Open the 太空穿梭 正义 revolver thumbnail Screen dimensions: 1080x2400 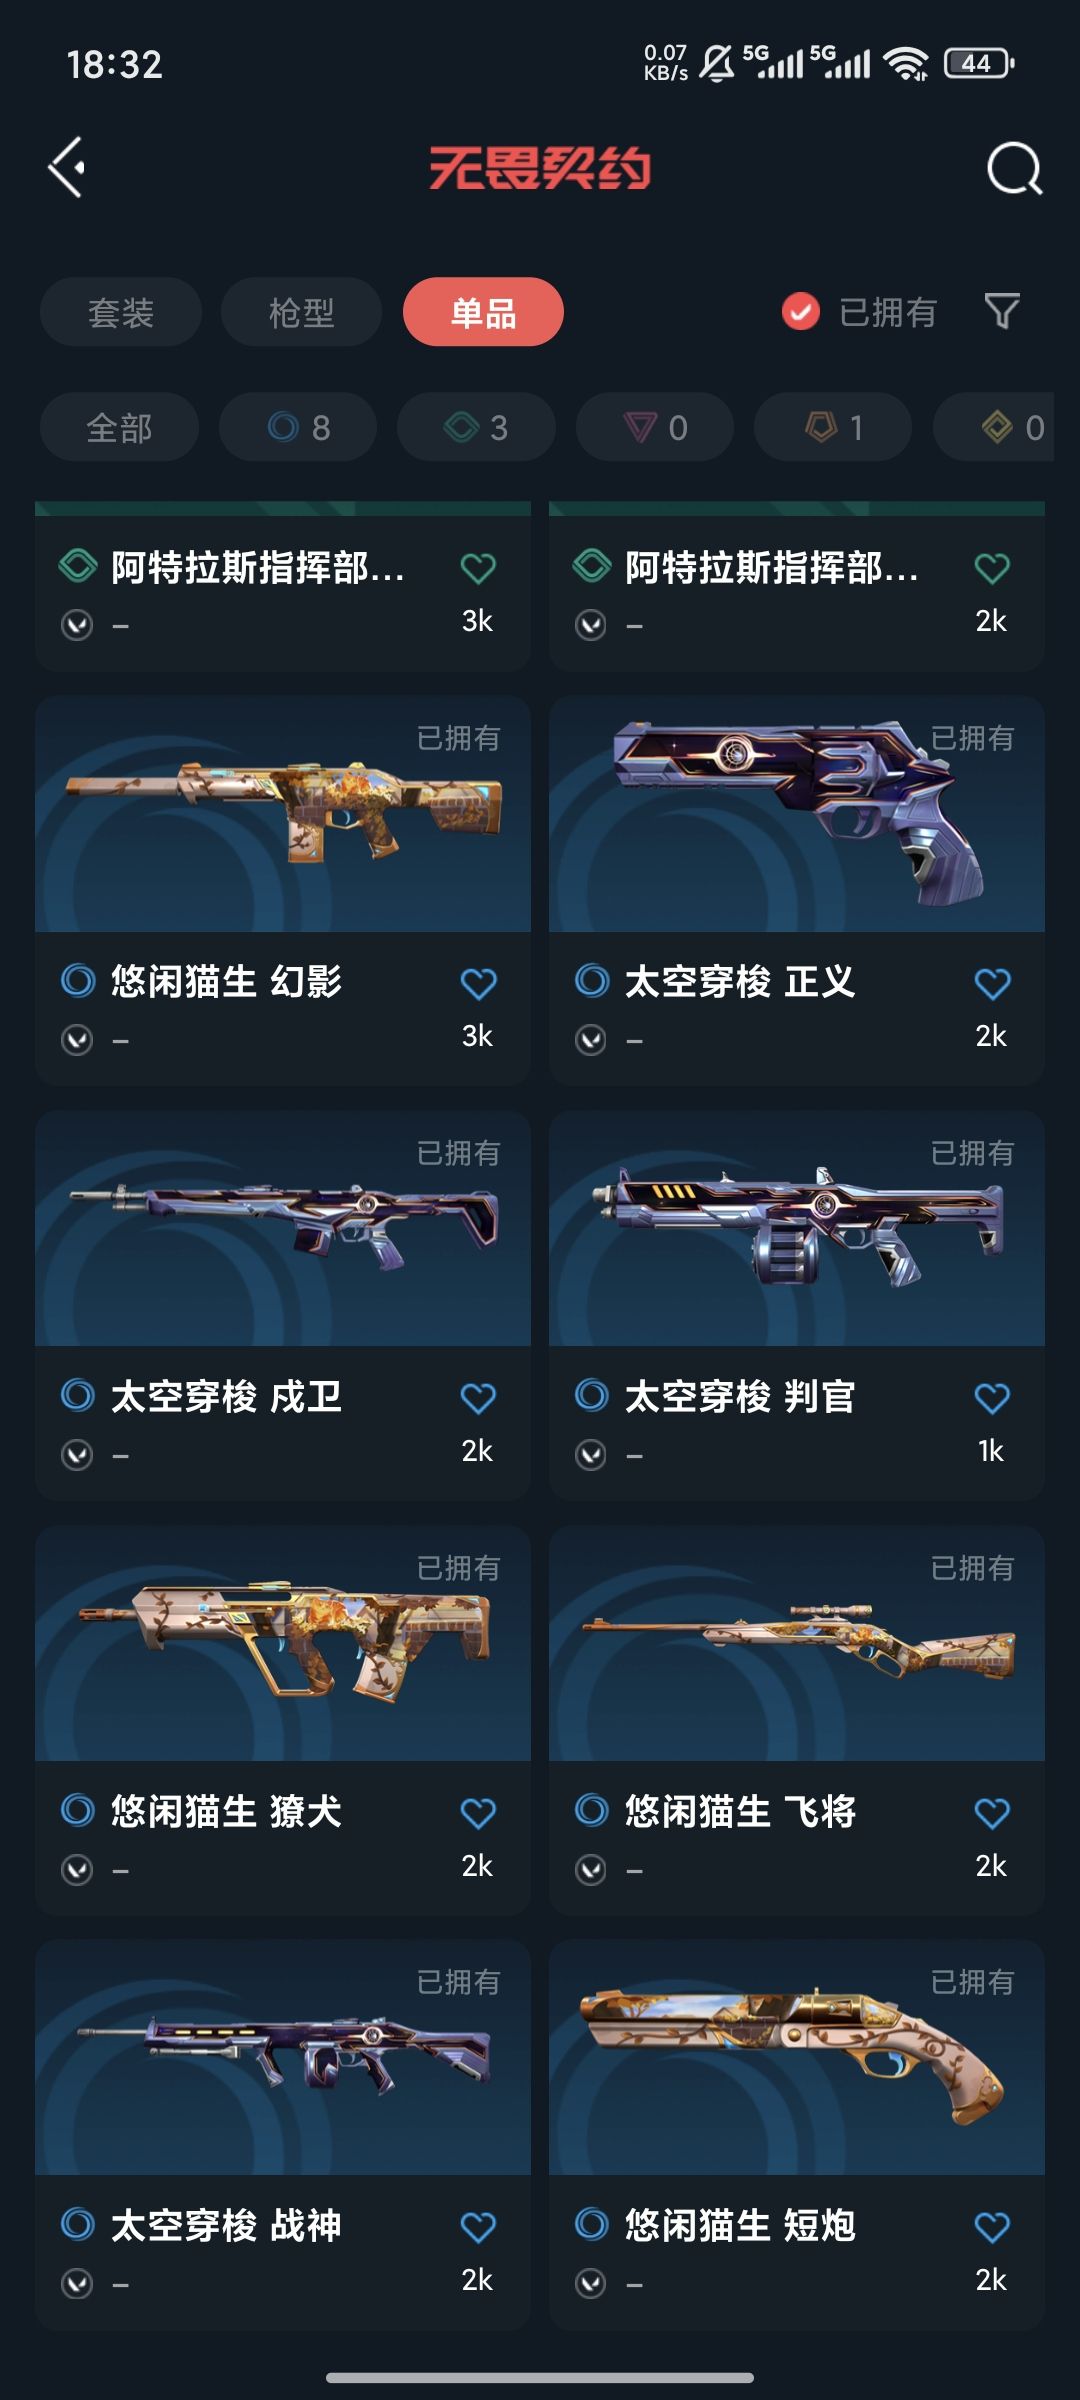797,814
